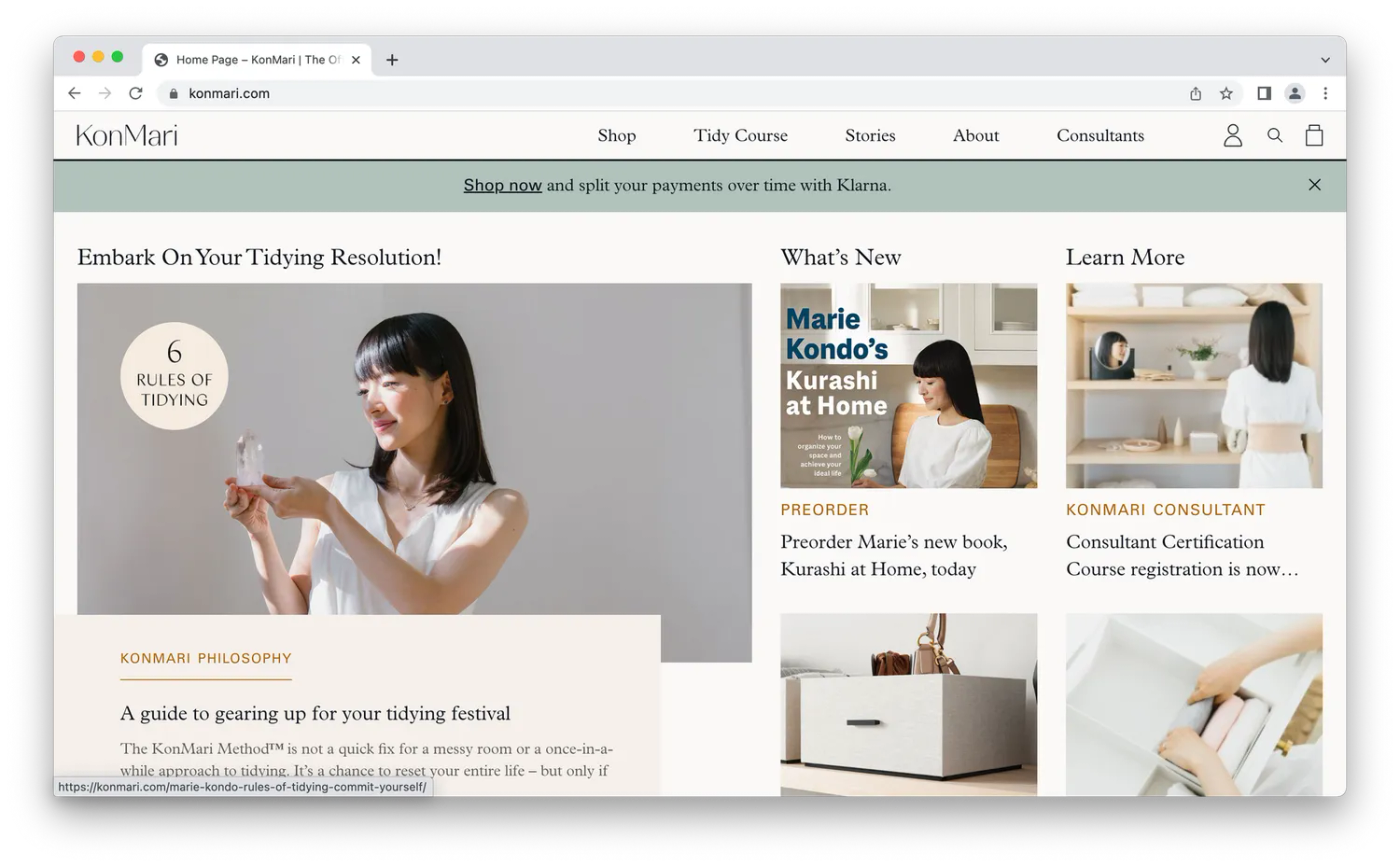Open the shopping bag icon
1400x867 pixels.
coord(1314,135)
